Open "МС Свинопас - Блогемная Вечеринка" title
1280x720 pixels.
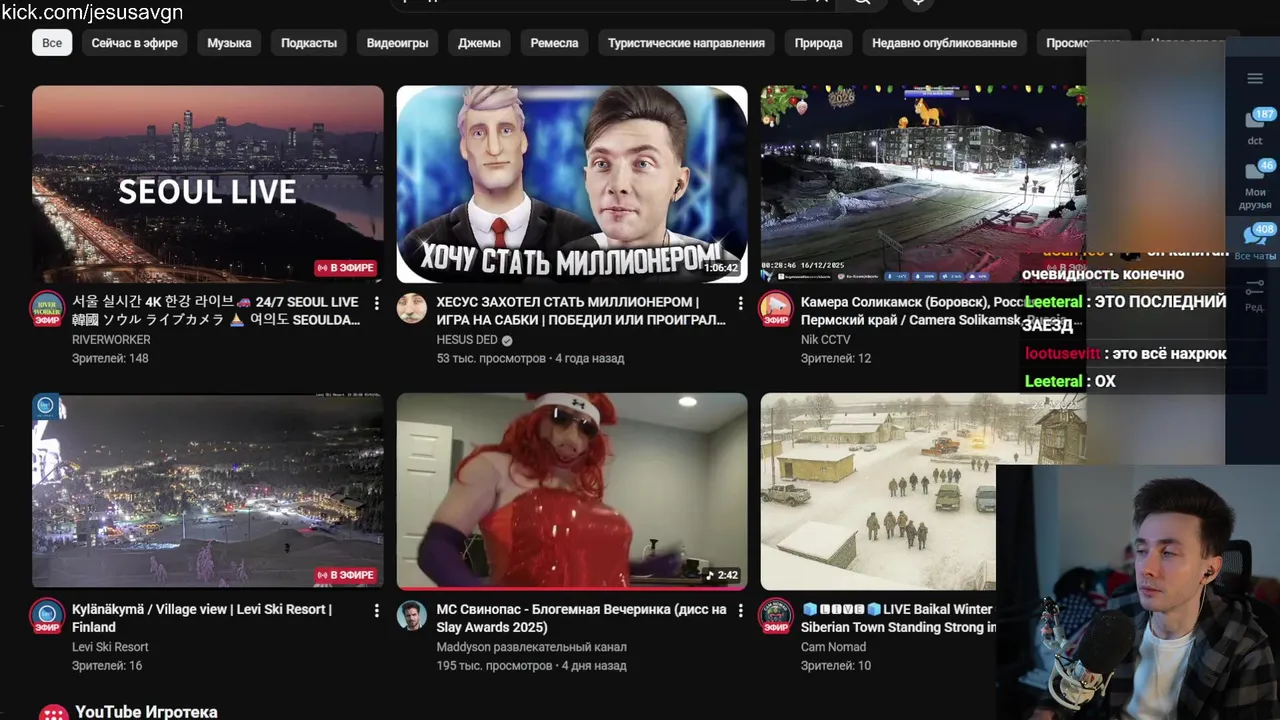coord(581,618)
